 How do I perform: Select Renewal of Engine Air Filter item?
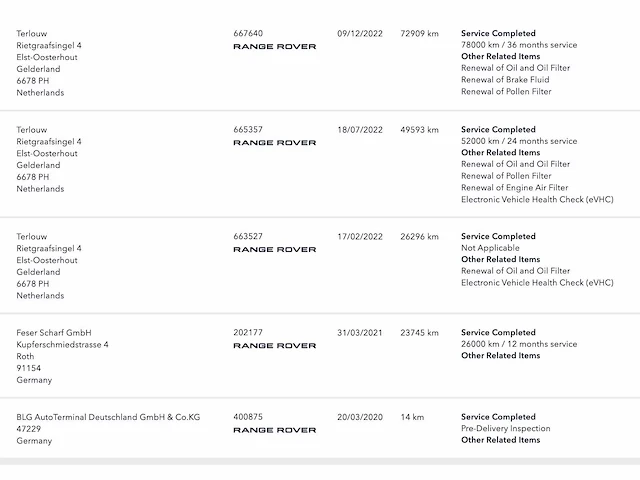[515, 188]
